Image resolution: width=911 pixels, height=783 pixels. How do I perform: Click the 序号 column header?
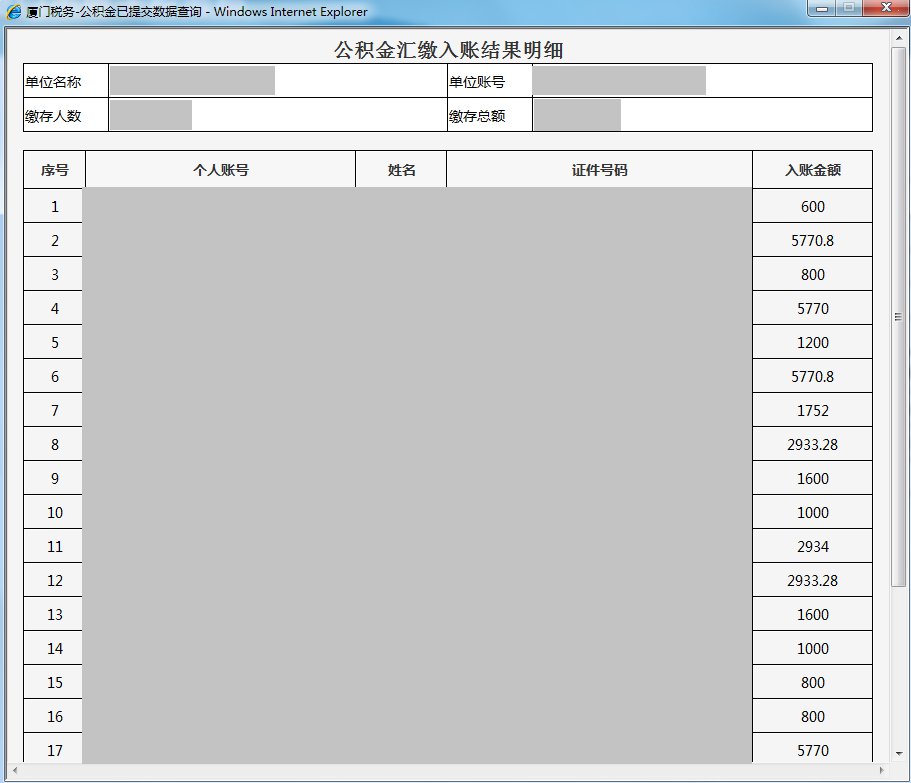coord(55,170)
